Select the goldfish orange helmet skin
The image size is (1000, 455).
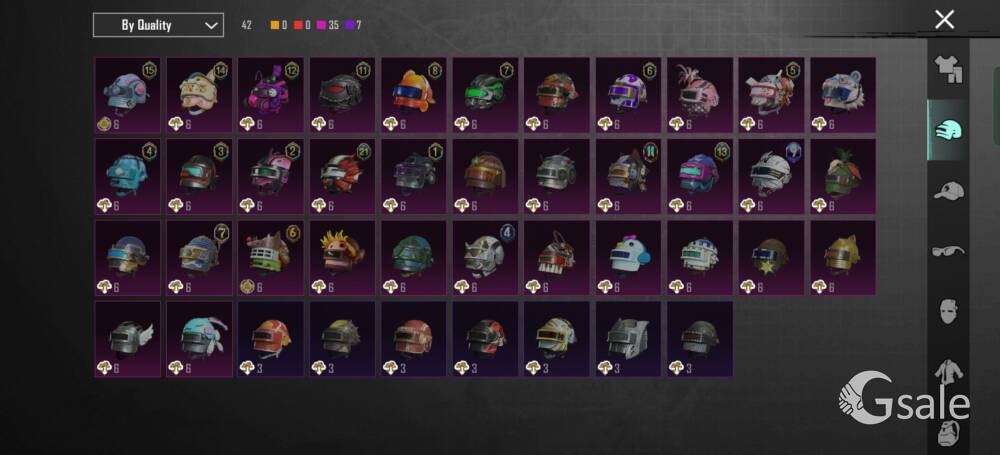[x=415, y=95]
